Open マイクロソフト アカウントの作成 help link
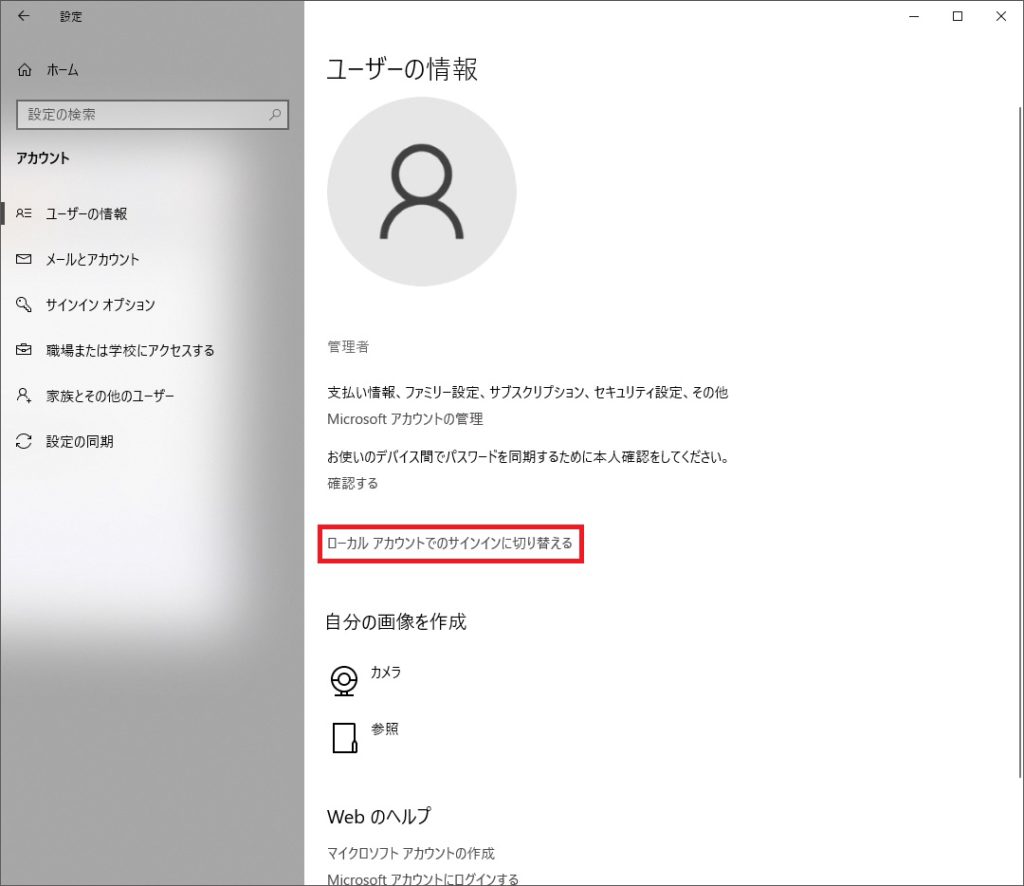 click(x=411, y=853)
